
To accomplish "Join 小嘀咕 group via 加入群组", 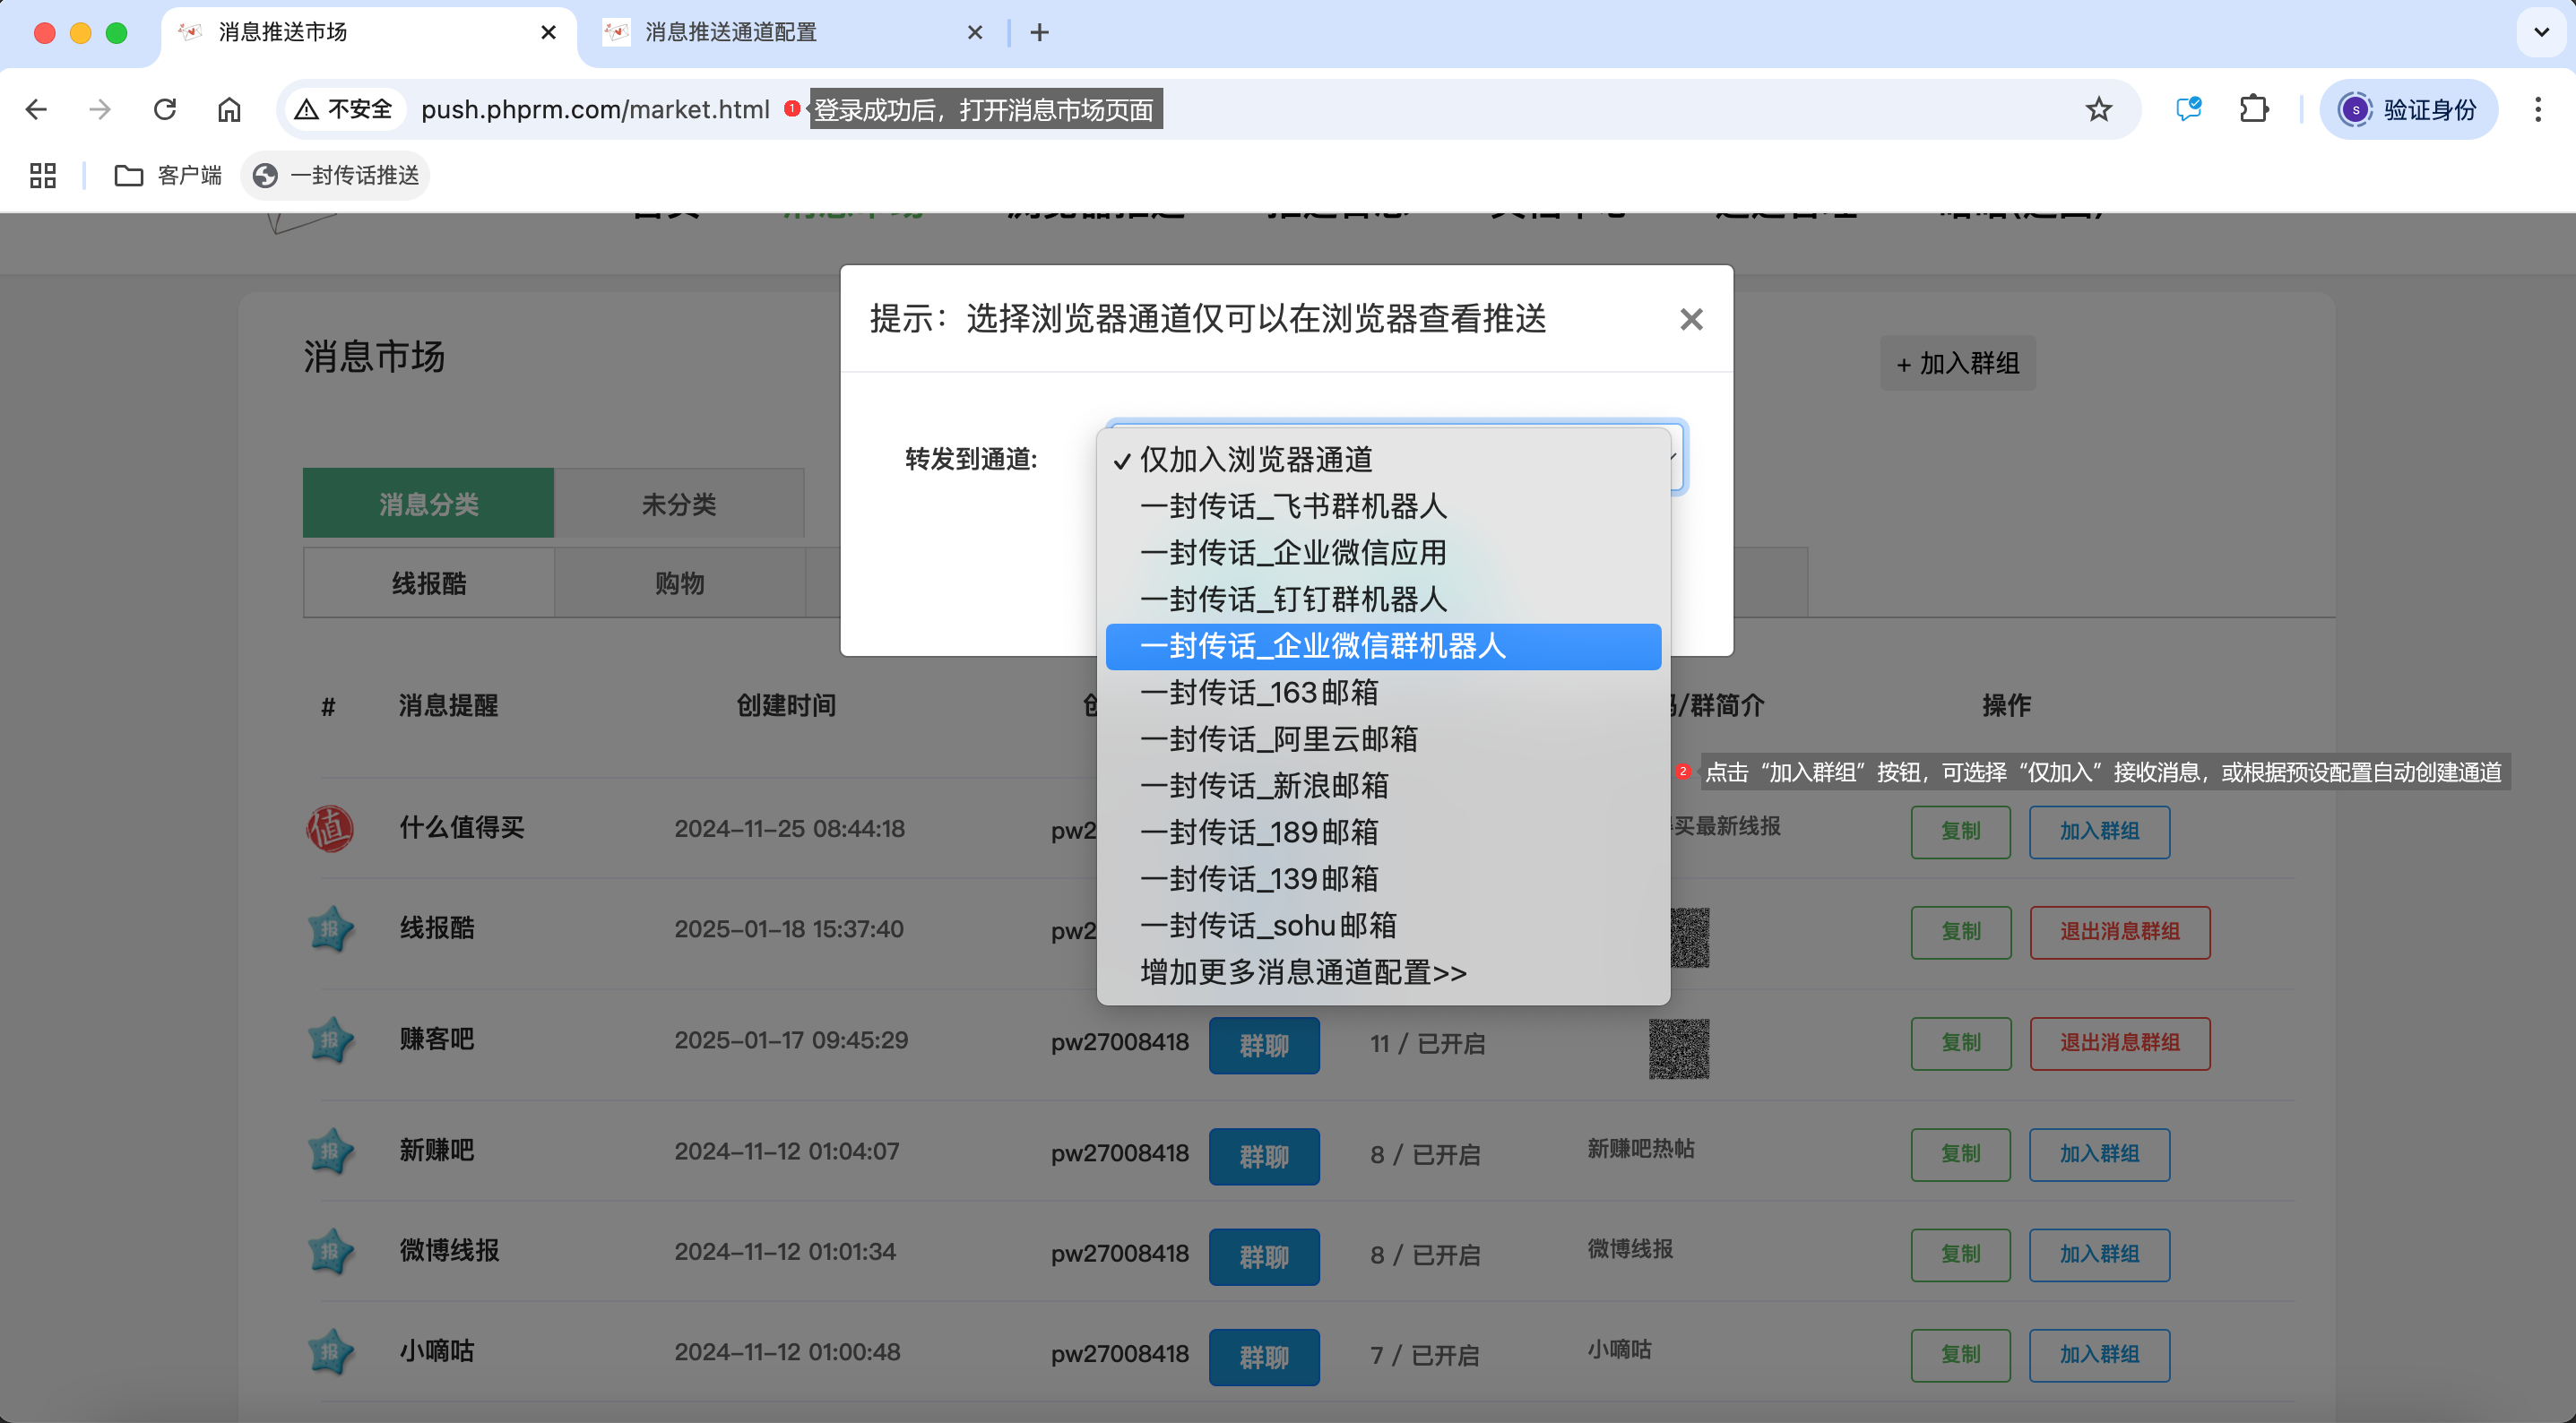I will (x=2099, y=1355).
